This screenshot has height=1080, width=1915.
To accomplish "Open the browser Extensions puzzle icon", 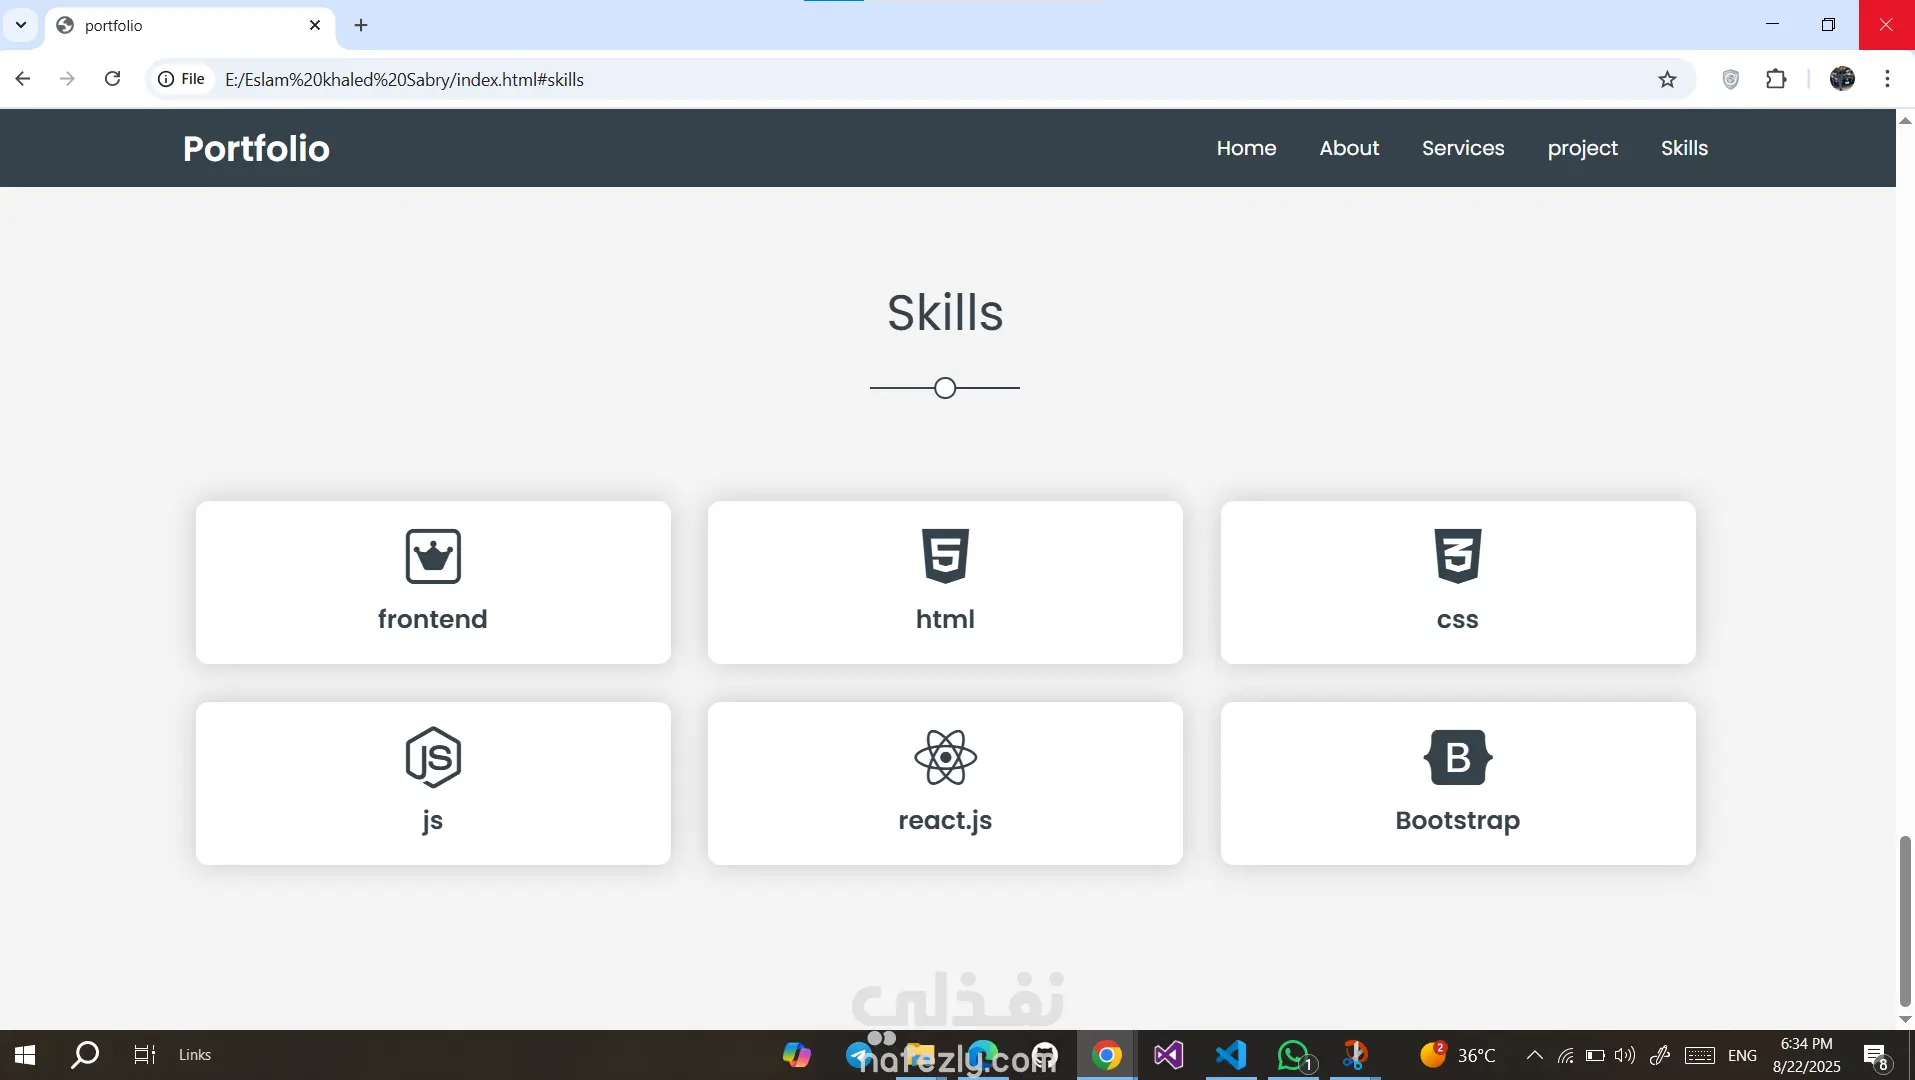I will tap(1776, 79).
